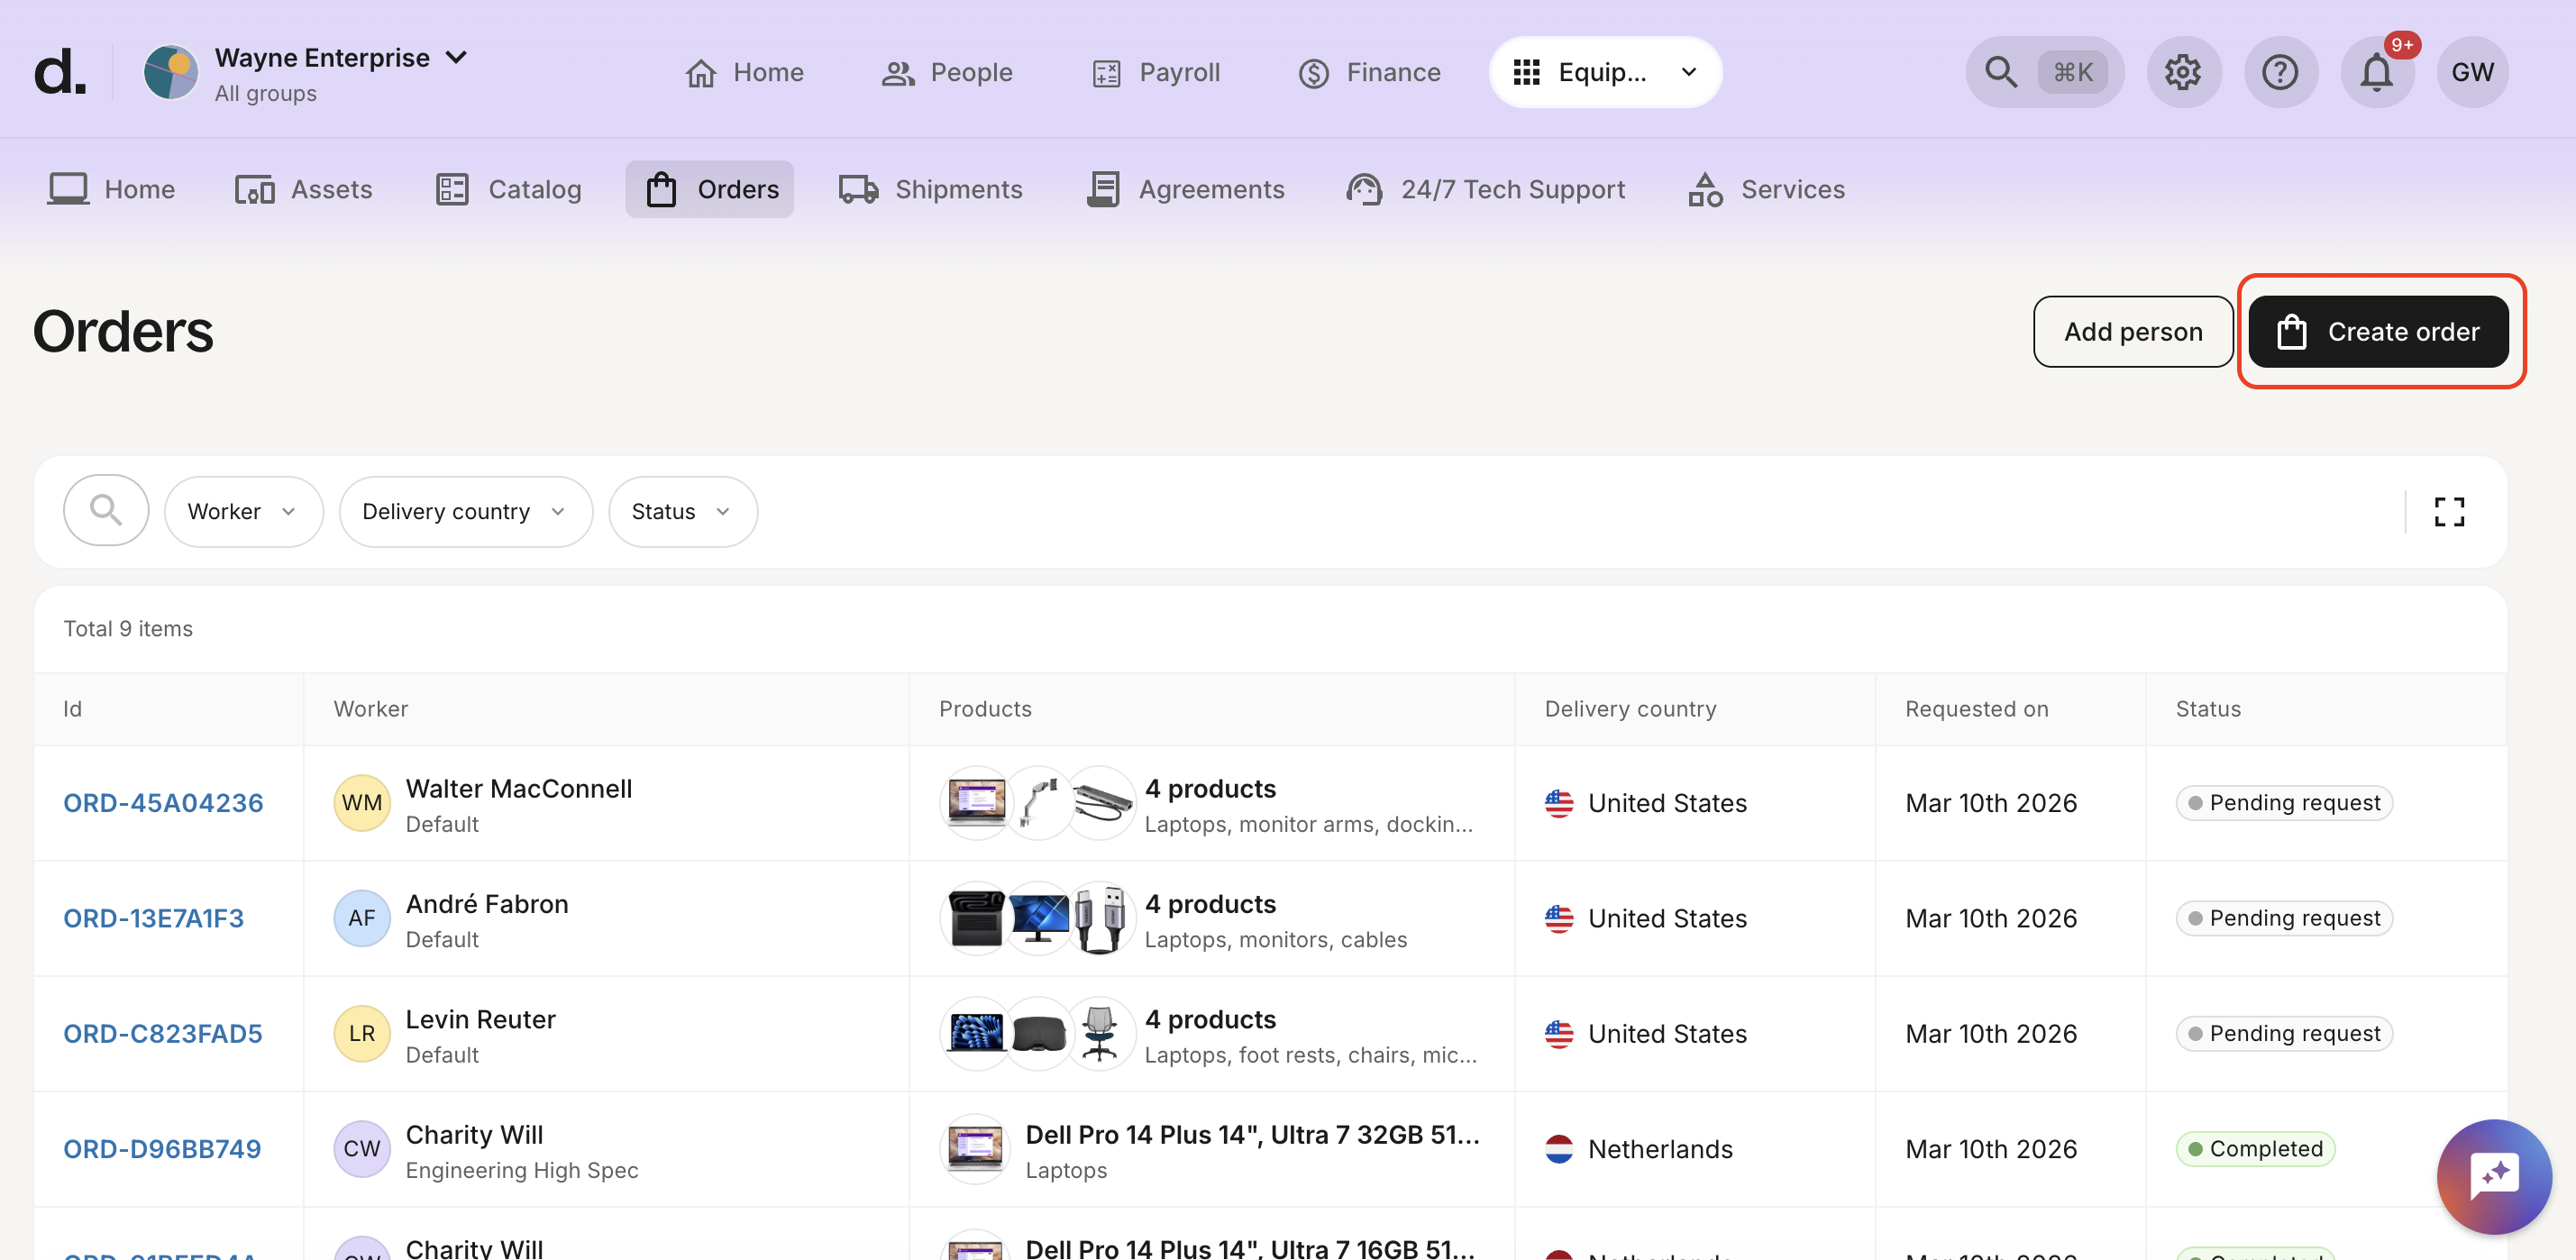Open the Wayne Enterprise group switcher
The image size is (2576, 1260).
pyautogui.click(x=312, y=71)
